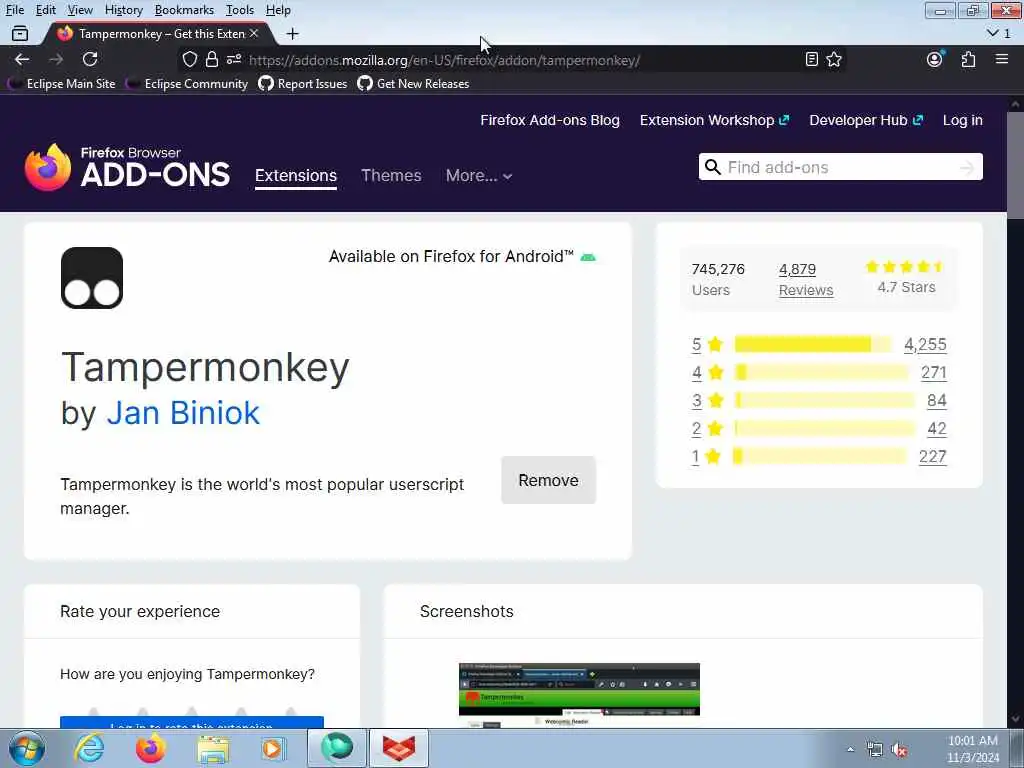
Task: Open Get New Releases bookmark
Action: [x=413, y=84]
